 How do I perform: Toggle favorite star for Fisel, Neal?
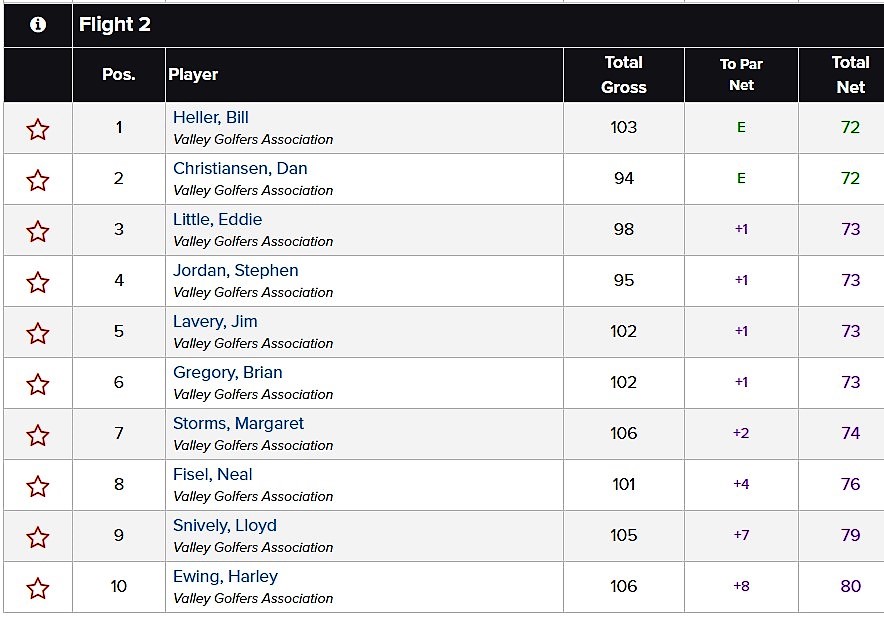point(38,487)
